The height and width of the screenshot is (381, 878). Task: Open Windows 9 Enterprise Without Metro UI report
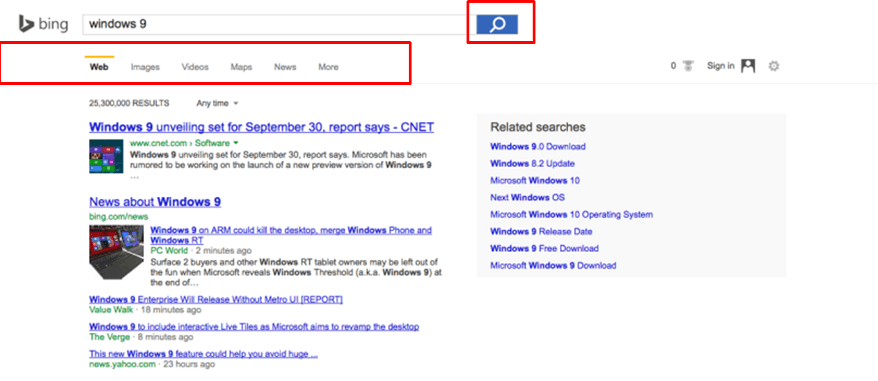click(x=216, y=299)
